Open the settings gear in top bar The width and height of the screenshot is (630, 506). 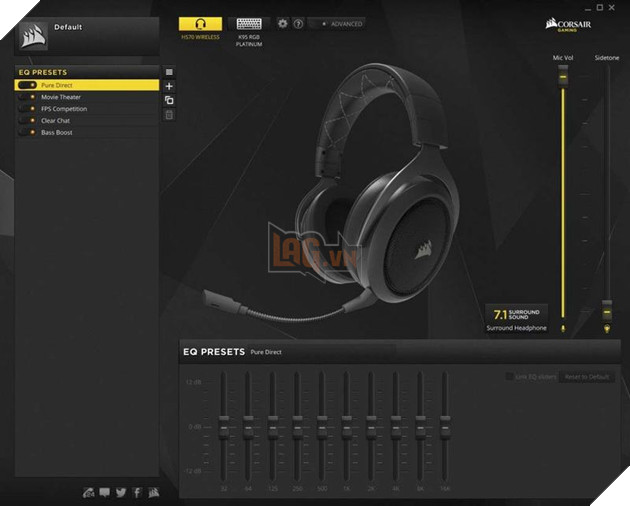tap(282, 24)
